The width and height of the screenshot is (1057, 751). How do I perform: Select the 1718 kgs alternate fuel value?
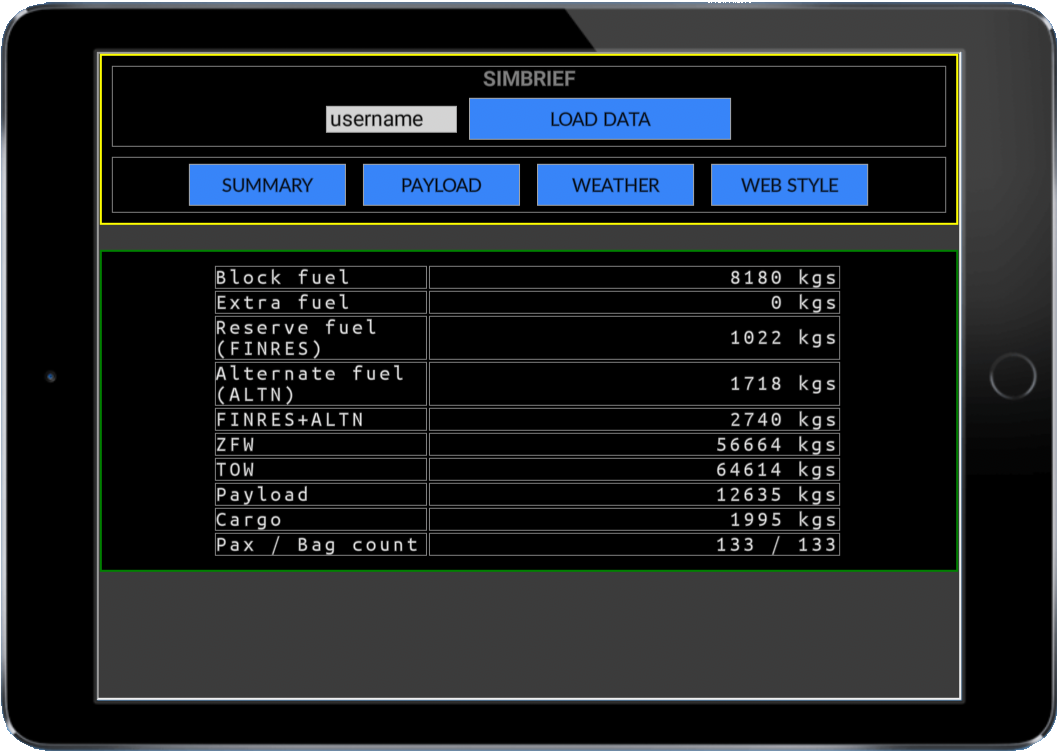(783, 384)
